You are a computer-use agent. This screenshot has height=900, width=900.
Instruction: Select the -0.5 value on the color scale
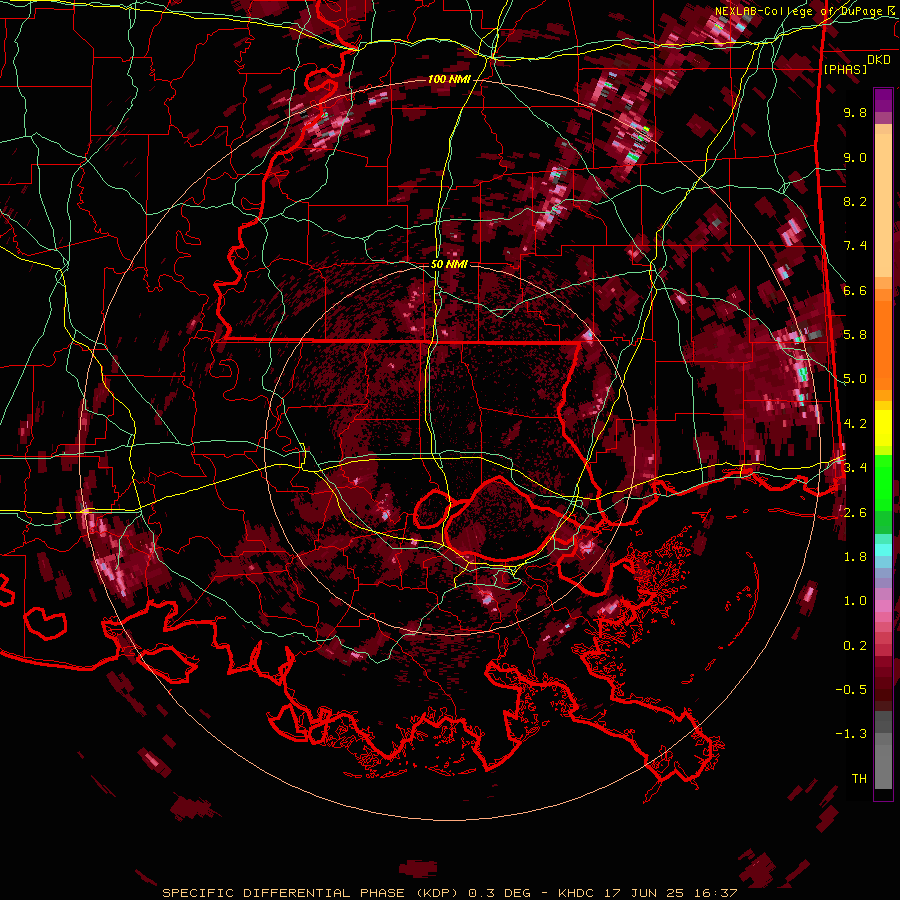851,690
